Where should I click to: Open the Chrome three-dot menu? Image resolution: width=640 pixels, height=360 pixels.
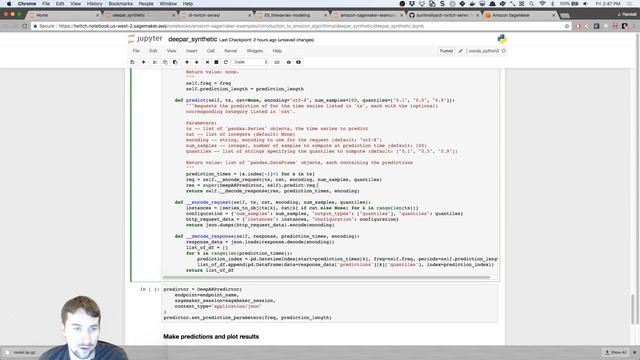click(635, 26)
